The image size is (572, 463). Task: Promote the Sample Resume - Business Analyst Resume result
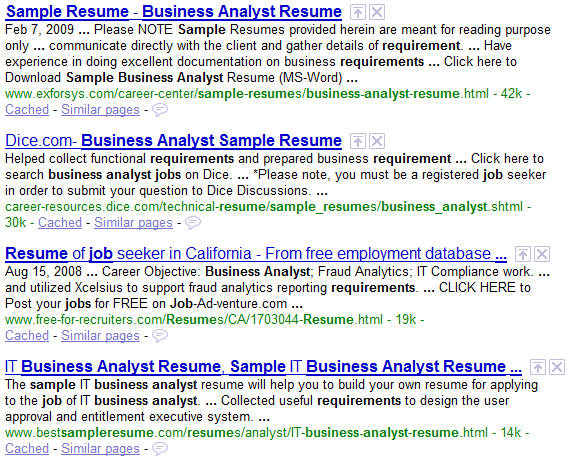pos(358,12)
